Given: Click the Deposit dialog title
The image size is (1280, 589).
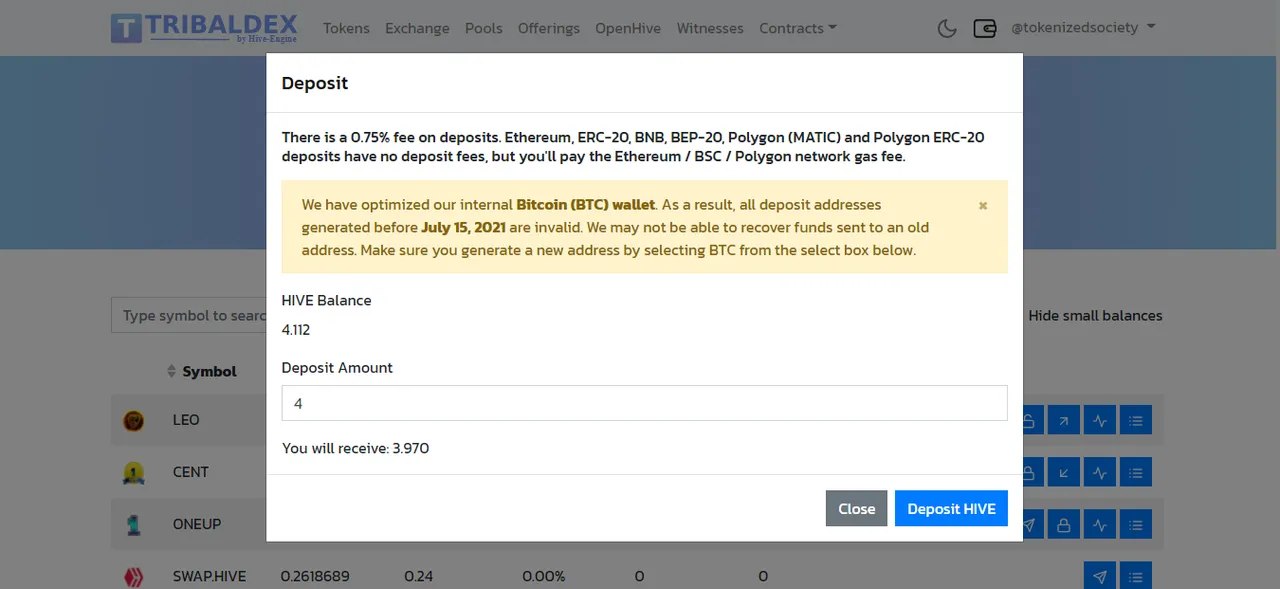Looking at the screenshot, I should [x=315, y=83].
